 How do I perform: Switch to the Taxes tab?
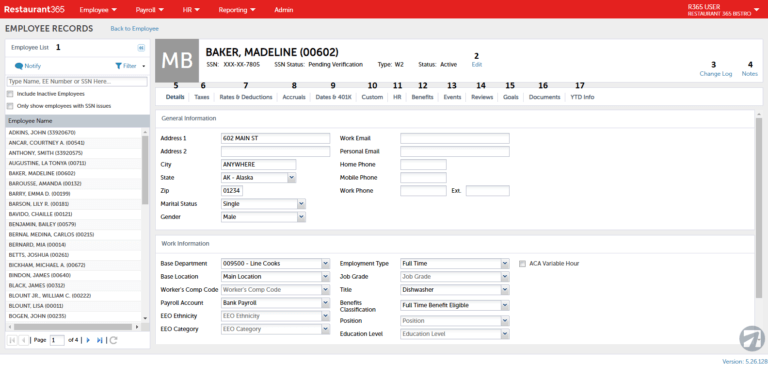click(x=202, y=97)
